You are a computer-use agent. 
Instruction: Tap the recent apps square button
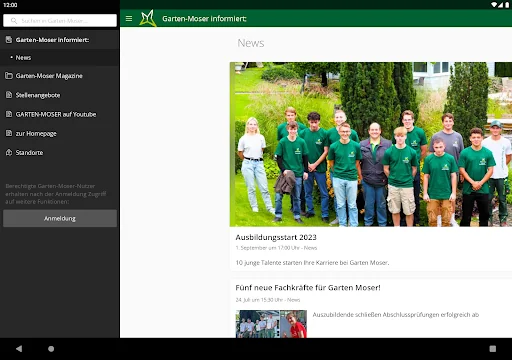pyautogui.click(x=493, y=349)
